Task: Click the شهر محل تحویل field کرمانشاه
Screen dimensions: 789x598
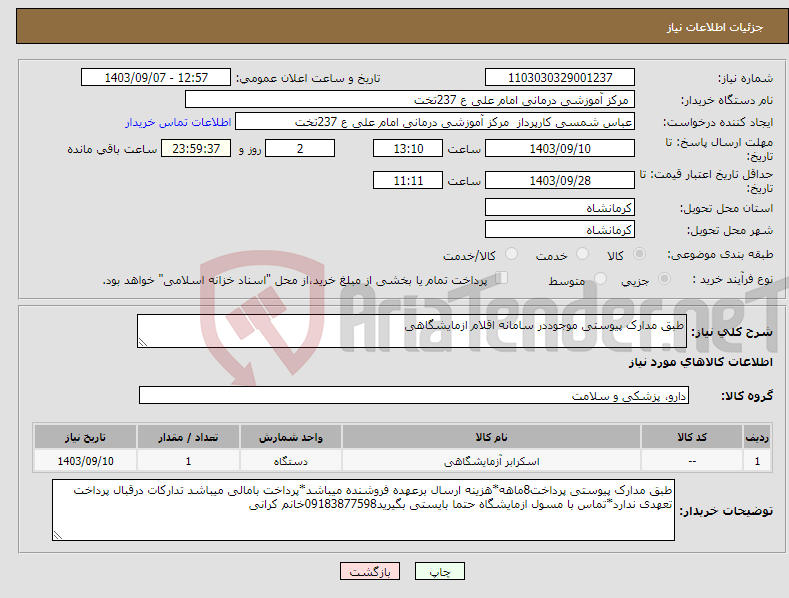Action: click(560, 230)
